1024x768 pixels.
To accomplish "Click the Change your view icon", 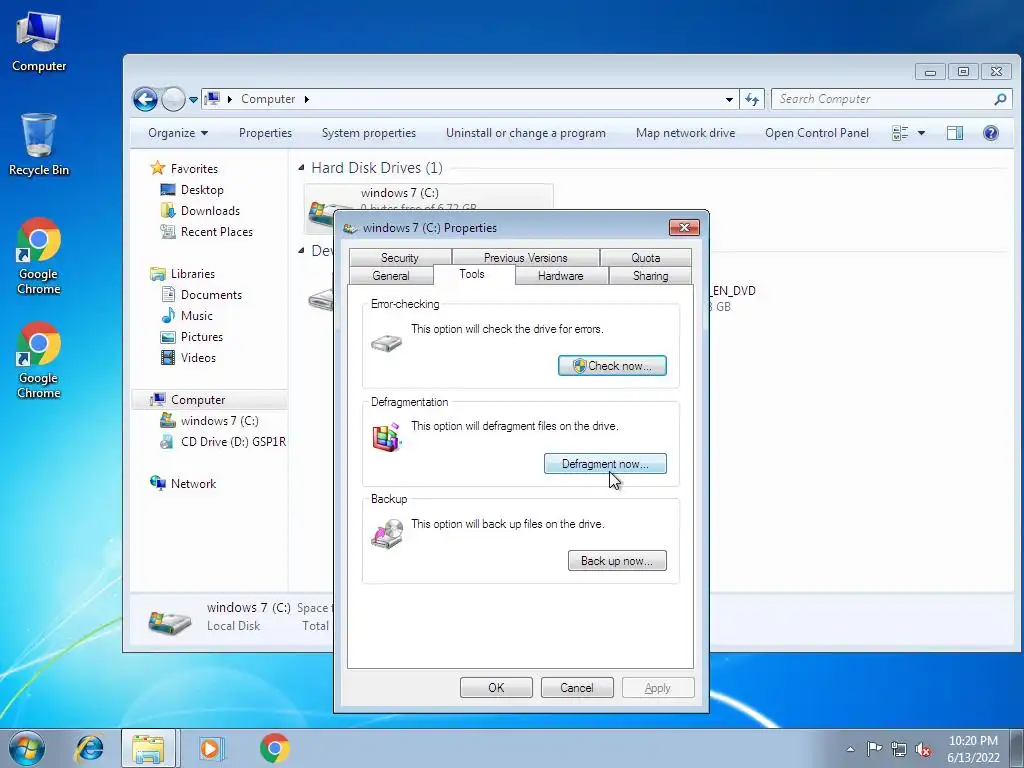I will (x=900, y=133).
